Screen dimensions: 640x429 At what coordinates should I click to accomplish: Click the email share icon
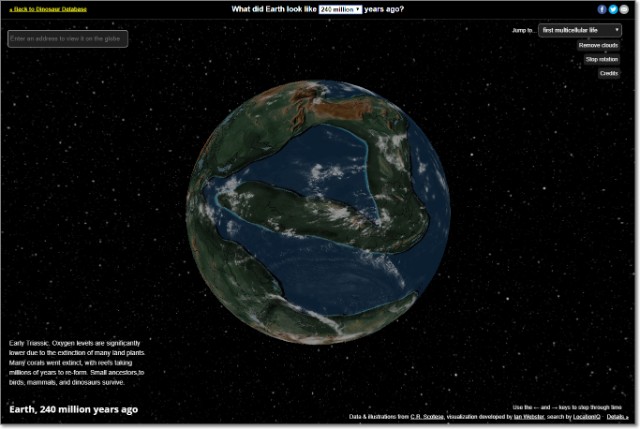click(624, 9)
